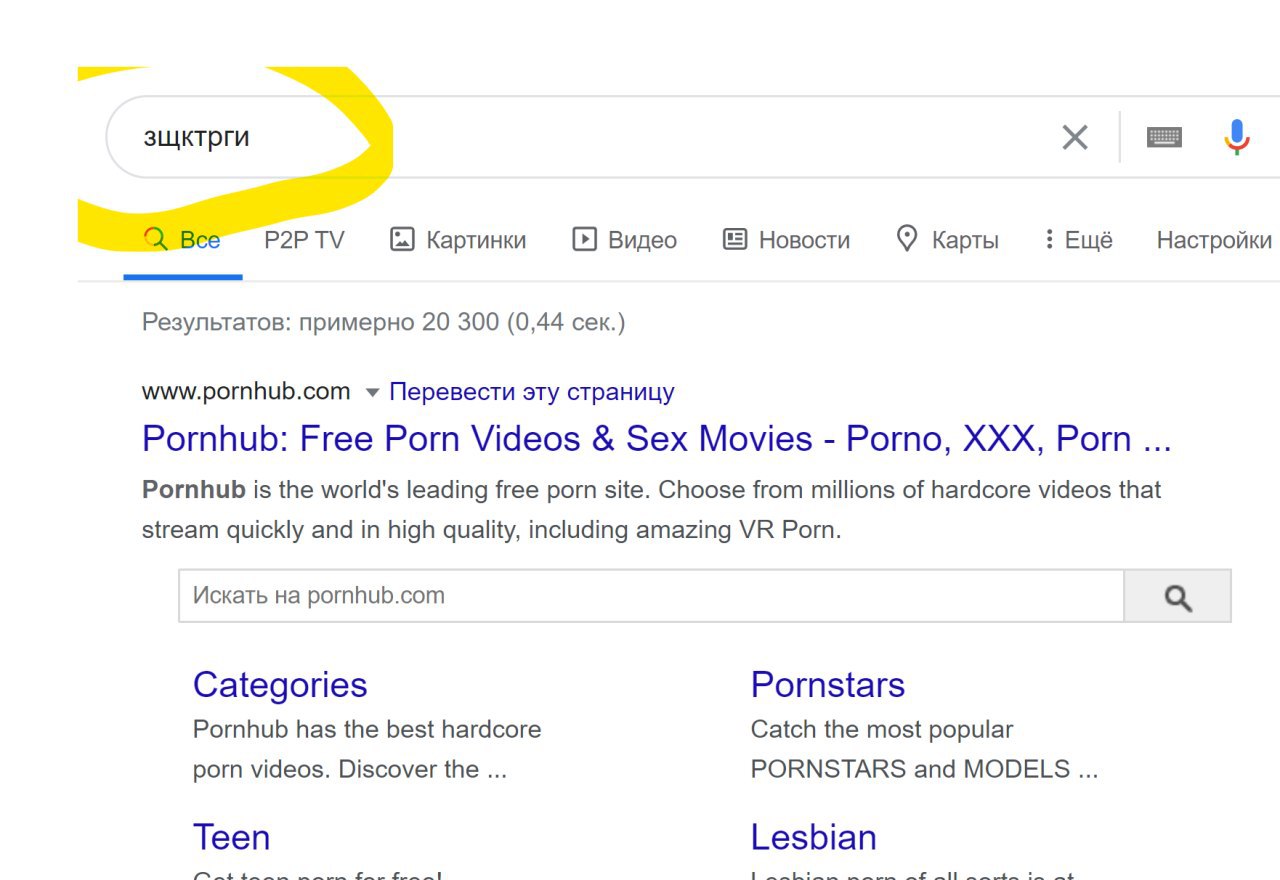Viewport: 1280px width, 880px height.
Task: Click the result URL text under the result count
Action: [246, 391]
